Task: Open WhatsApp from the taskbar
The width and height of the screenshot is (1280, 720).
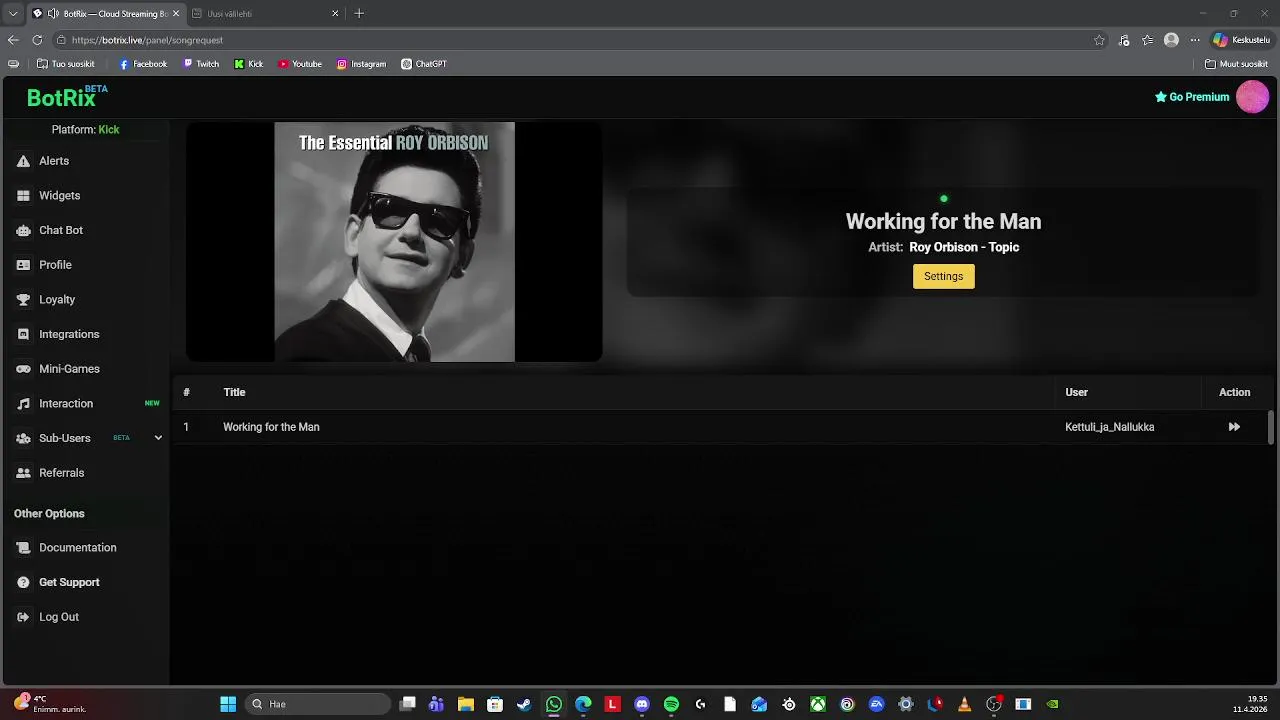Action: point(554,704)
